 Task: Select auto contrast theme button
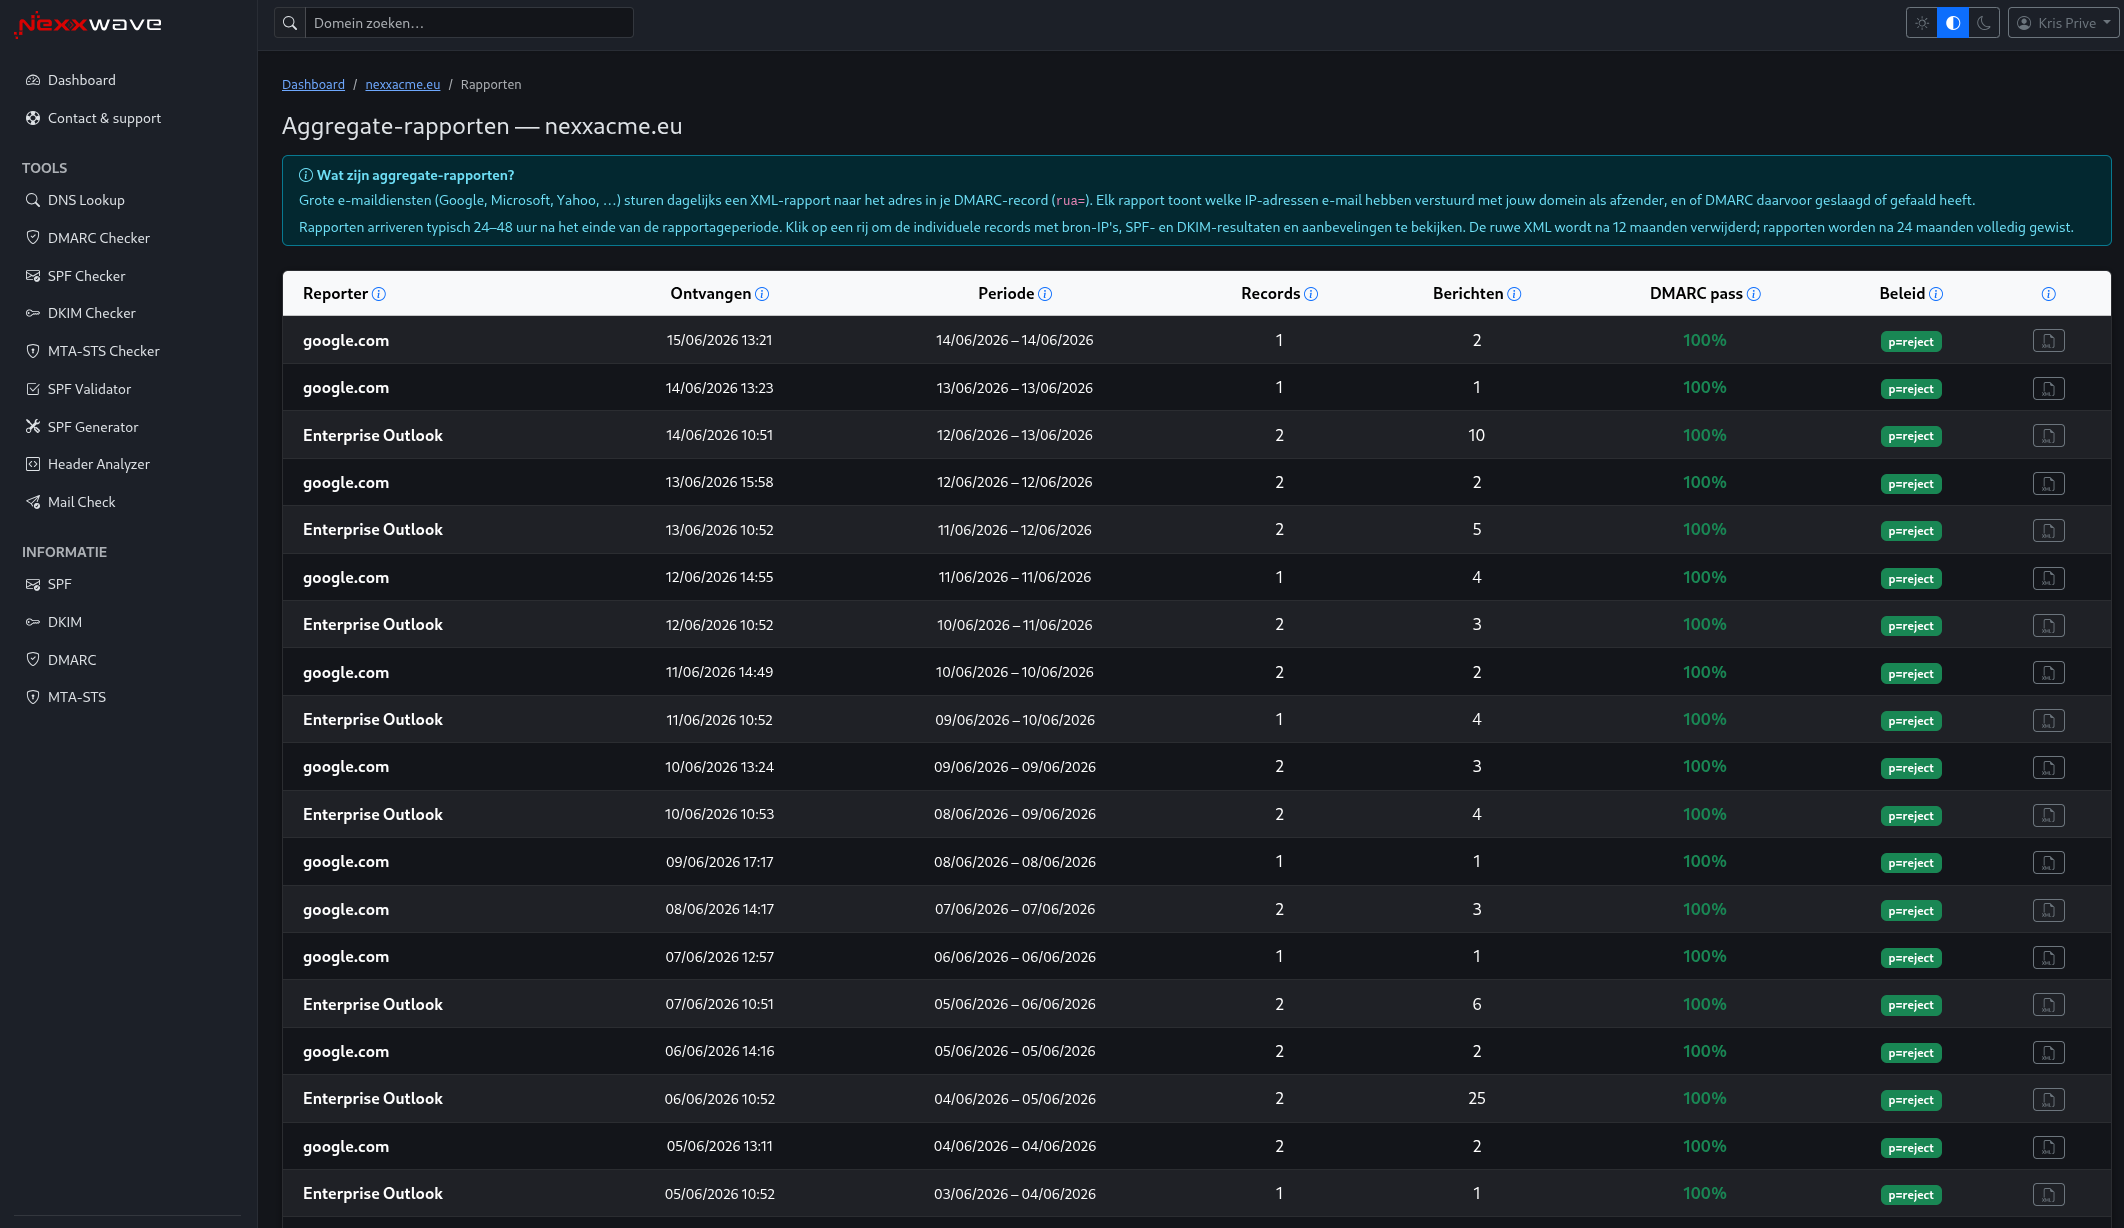click(x=1953, y=23)
